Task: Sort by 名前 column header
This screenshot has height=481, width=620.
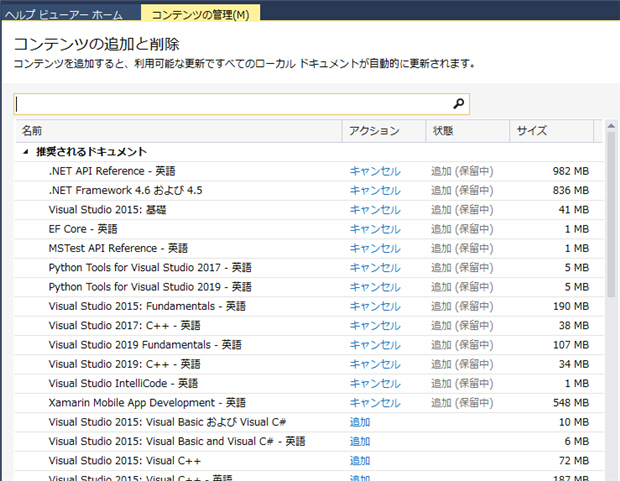Action: click(179, 131)
